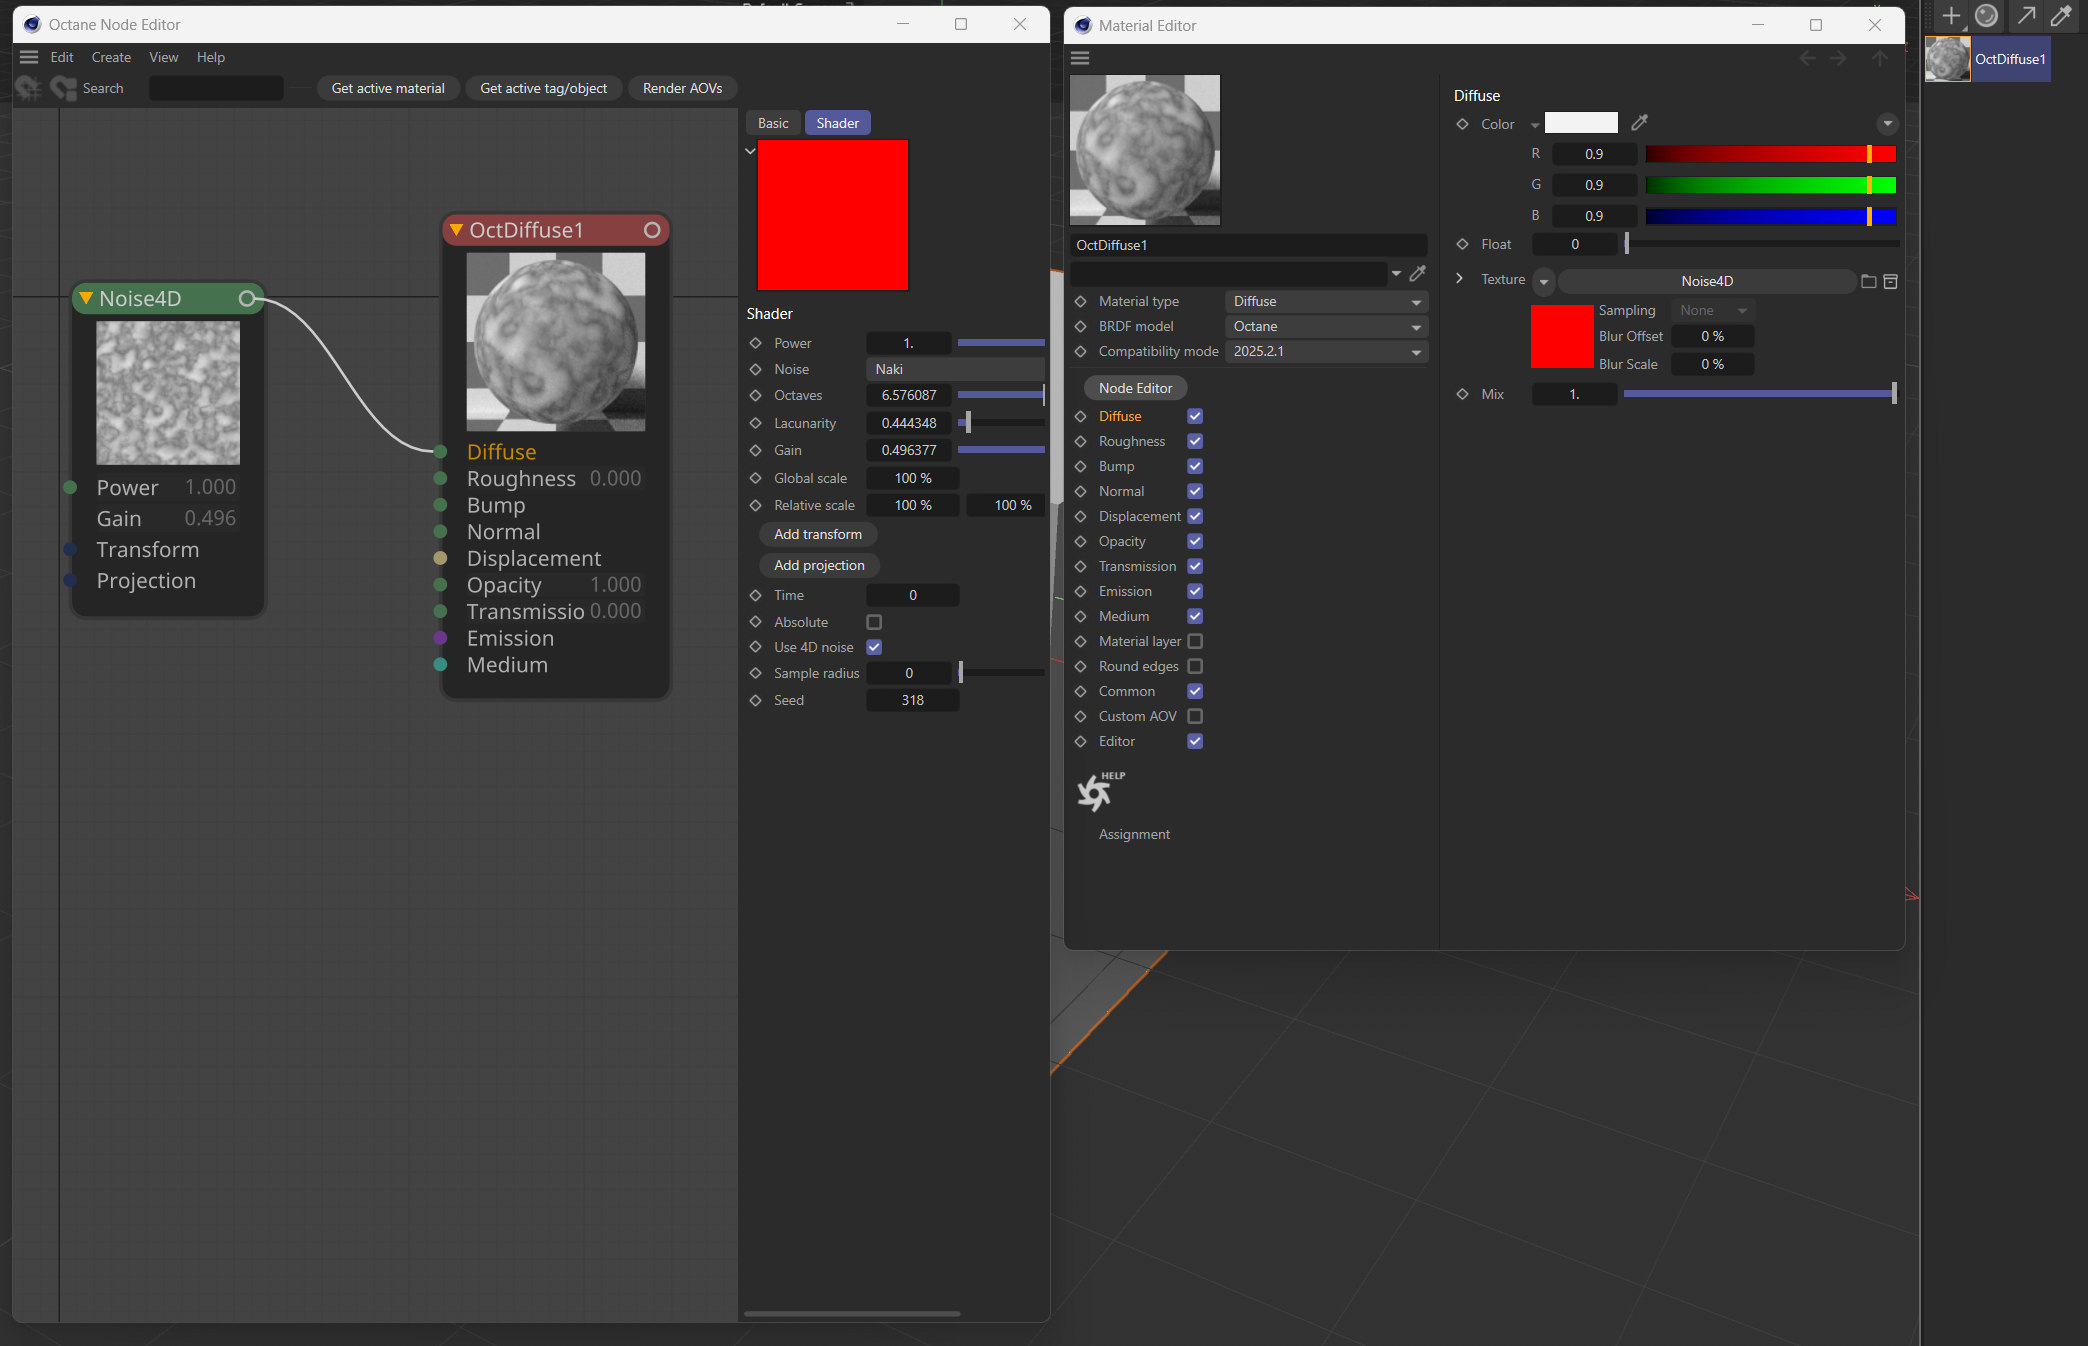Click the Get active material button

click(x=388, y=88)
